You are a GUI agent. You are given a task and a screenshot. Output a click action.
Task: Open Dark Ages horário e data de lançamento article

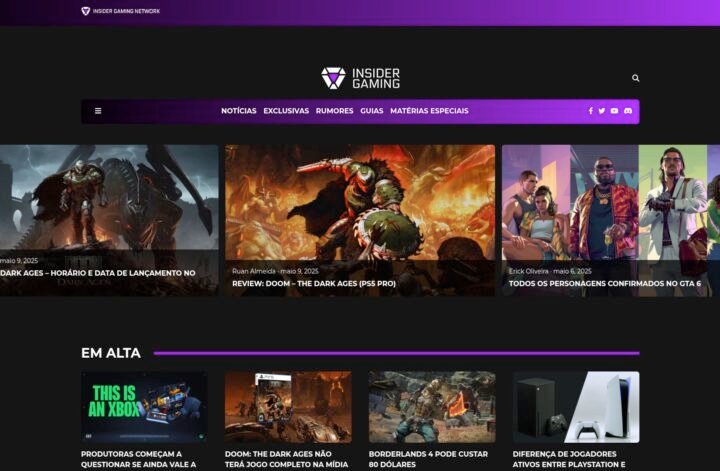(98, 273)
